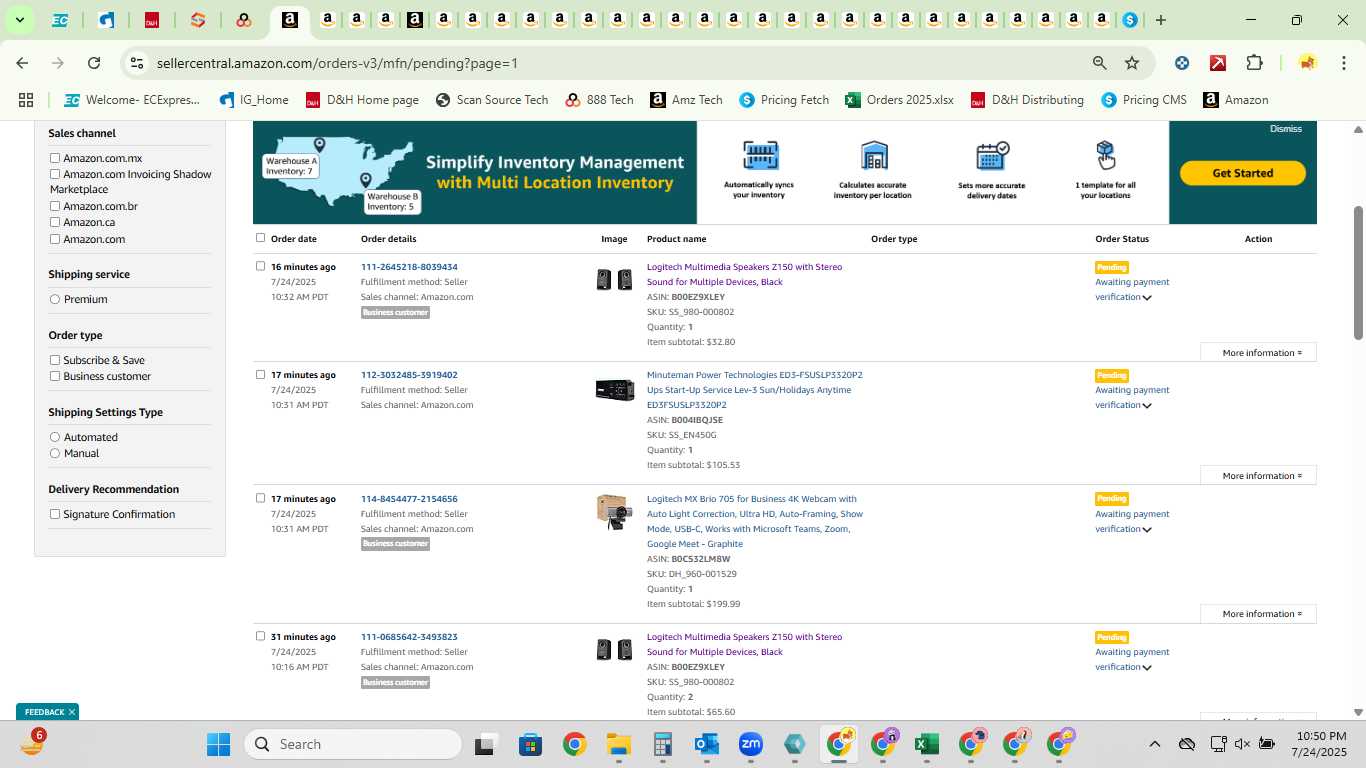This screenshot has width=1366, height=768.
Task: Select Automated shipping settings type
Action: 55,437
